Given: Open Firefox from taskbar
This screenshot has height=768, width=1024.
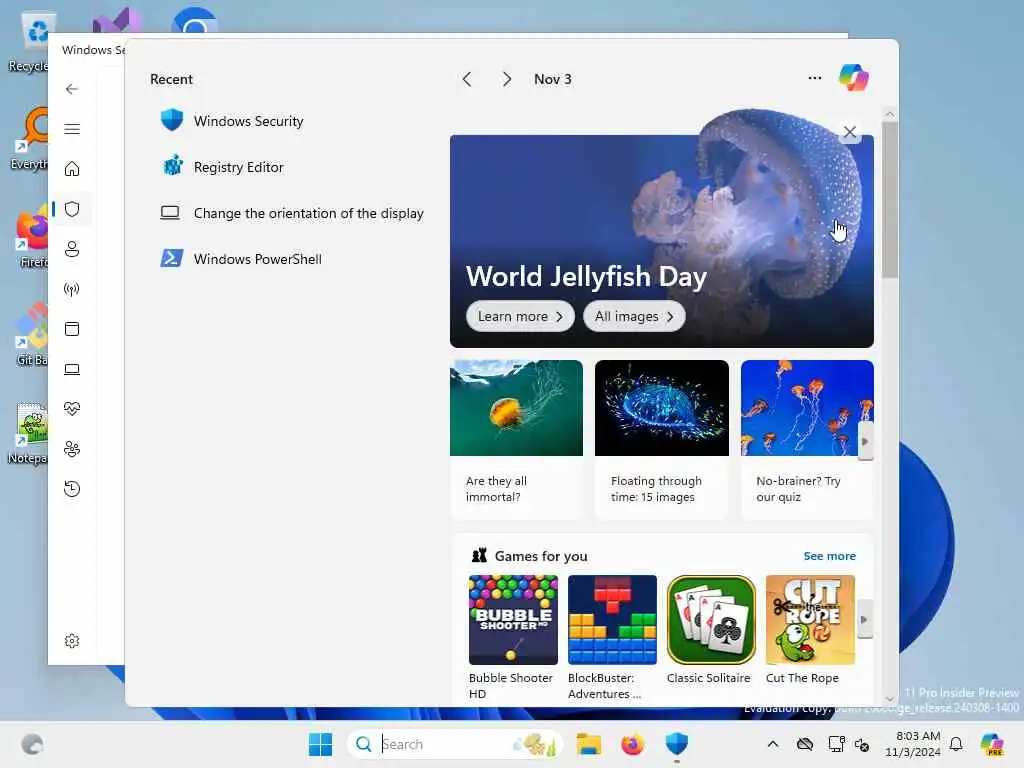Looking at the screenshot, I should 632,744.
